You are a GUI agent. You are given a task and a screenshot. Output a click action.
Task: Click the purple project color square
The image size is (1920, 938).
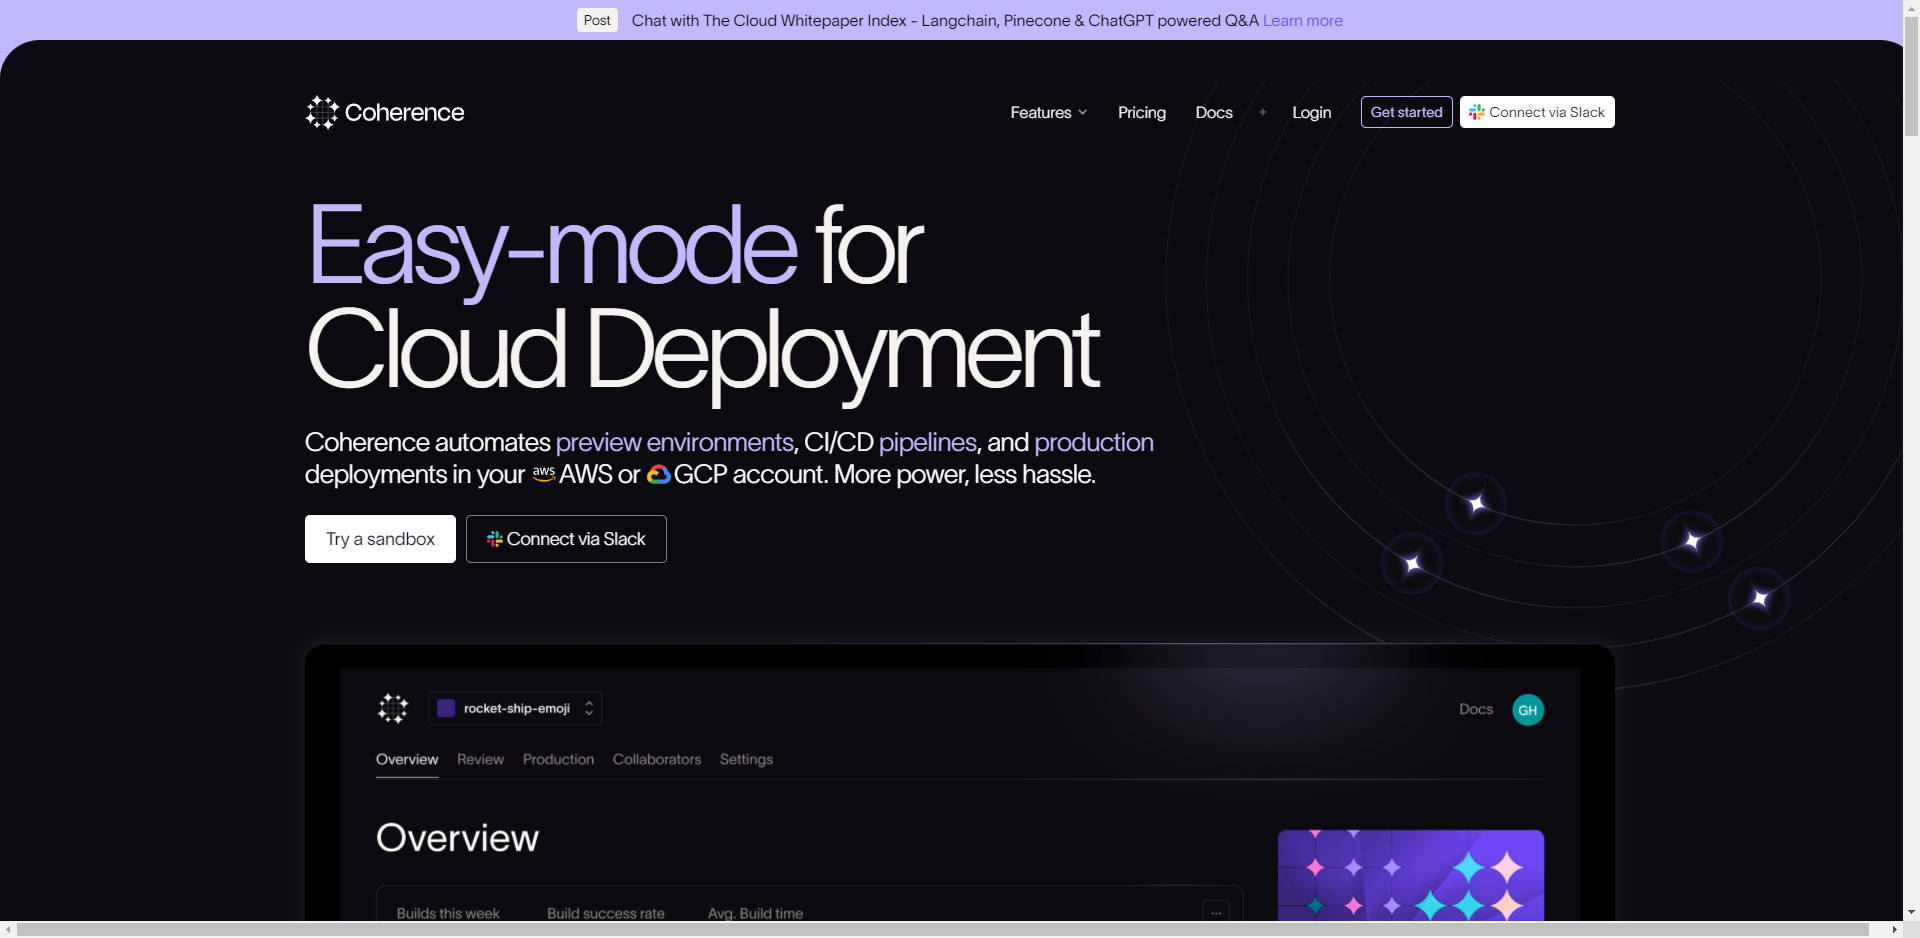(447, 708)
